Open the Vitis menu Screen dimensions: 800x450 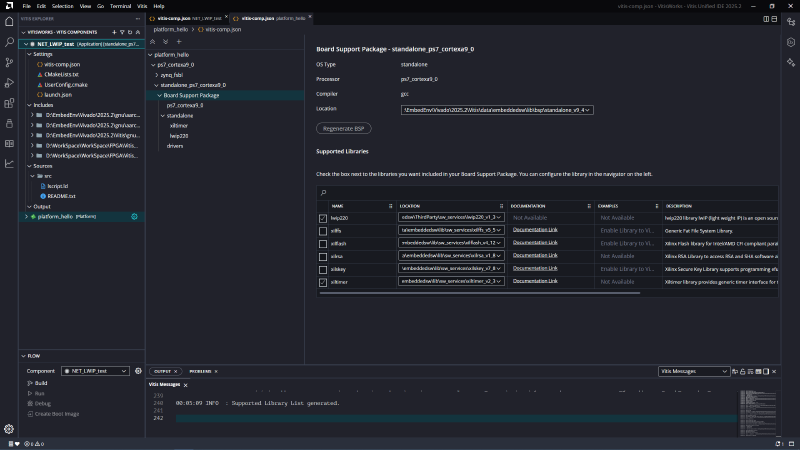pyautogui.click(x=142, y=6)
